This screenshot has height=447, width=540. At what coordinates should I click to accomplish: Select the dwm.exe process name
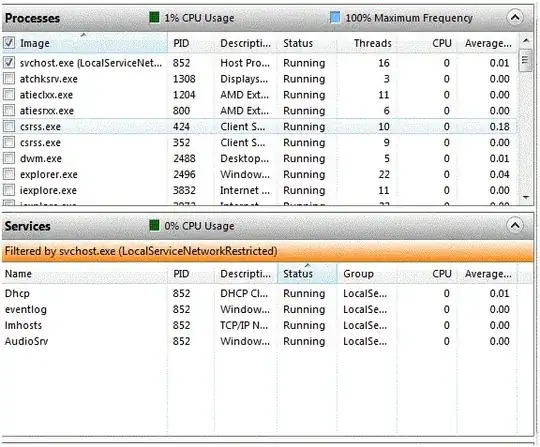(x=41, y=158)
